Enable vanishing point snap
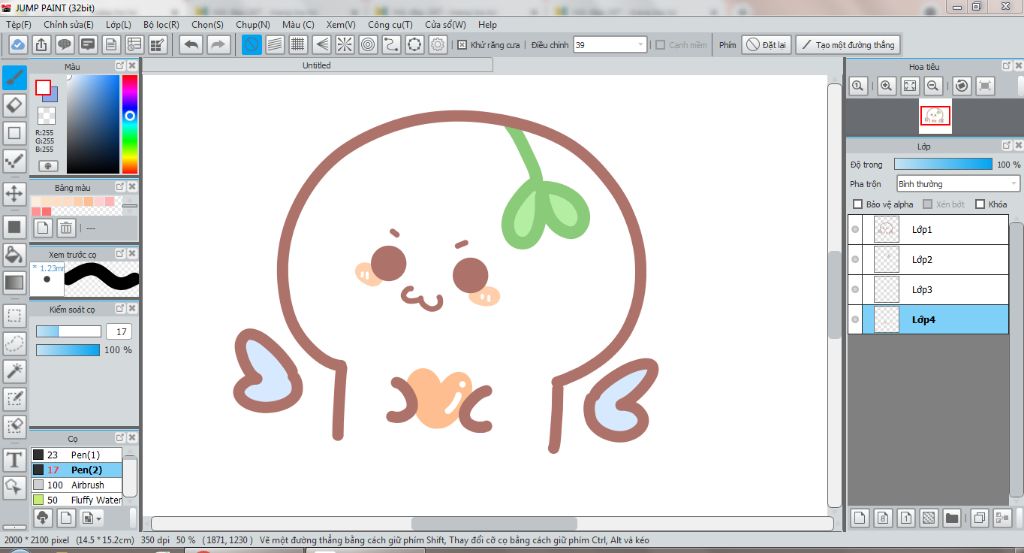The width and height of the screenshot is (1024, 553). pos(321,44)
